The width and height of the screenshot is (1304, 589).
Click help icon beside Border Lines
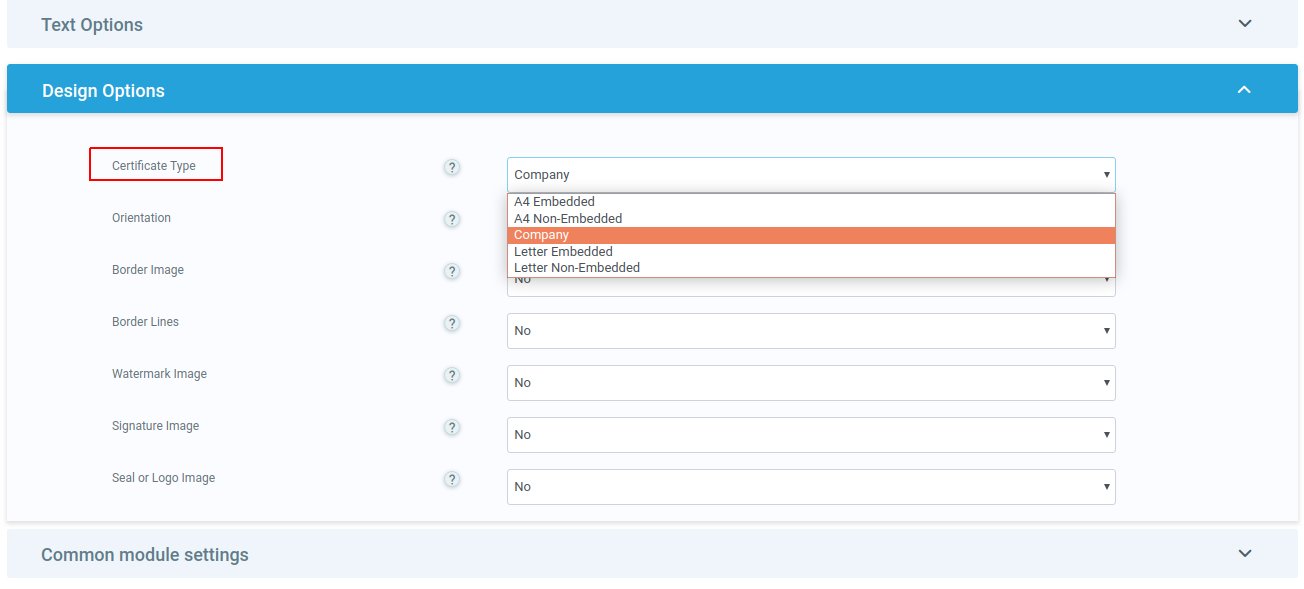452,323
